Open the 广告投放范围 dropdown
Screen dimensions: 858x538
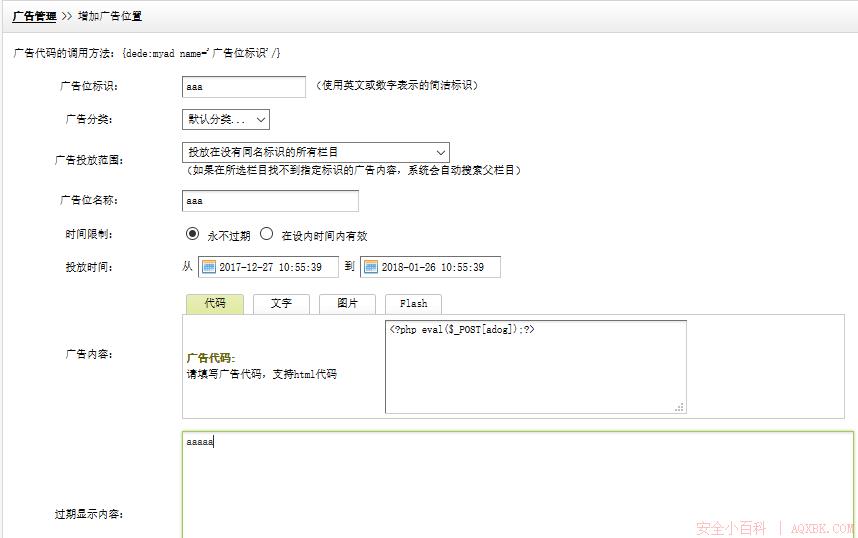coord(316,152)
